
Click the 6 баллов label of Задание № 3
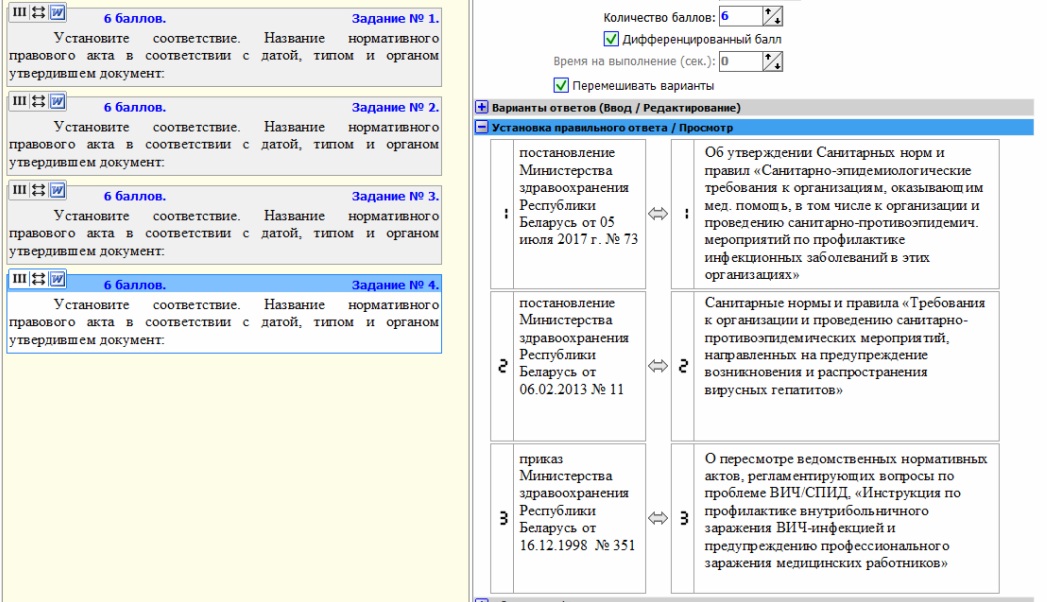tap(134, 196)
